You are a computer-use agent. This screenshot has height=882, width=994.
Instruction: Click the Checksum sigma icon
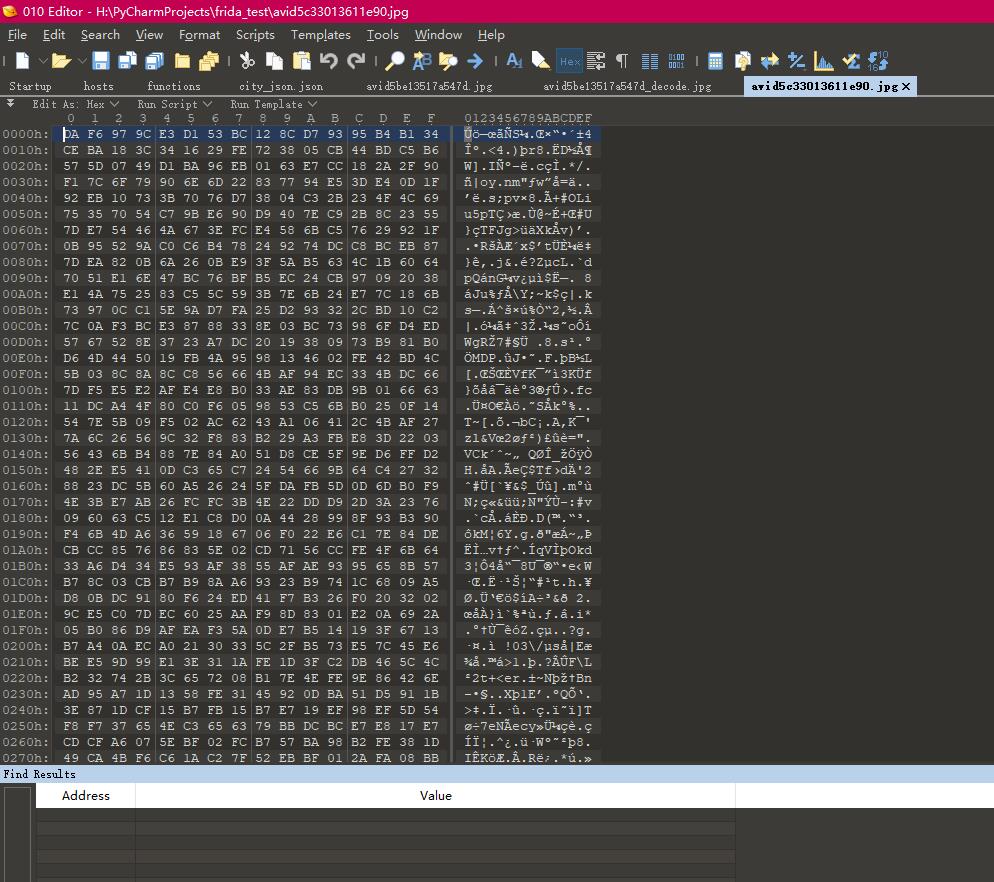(x=851, y=61)
